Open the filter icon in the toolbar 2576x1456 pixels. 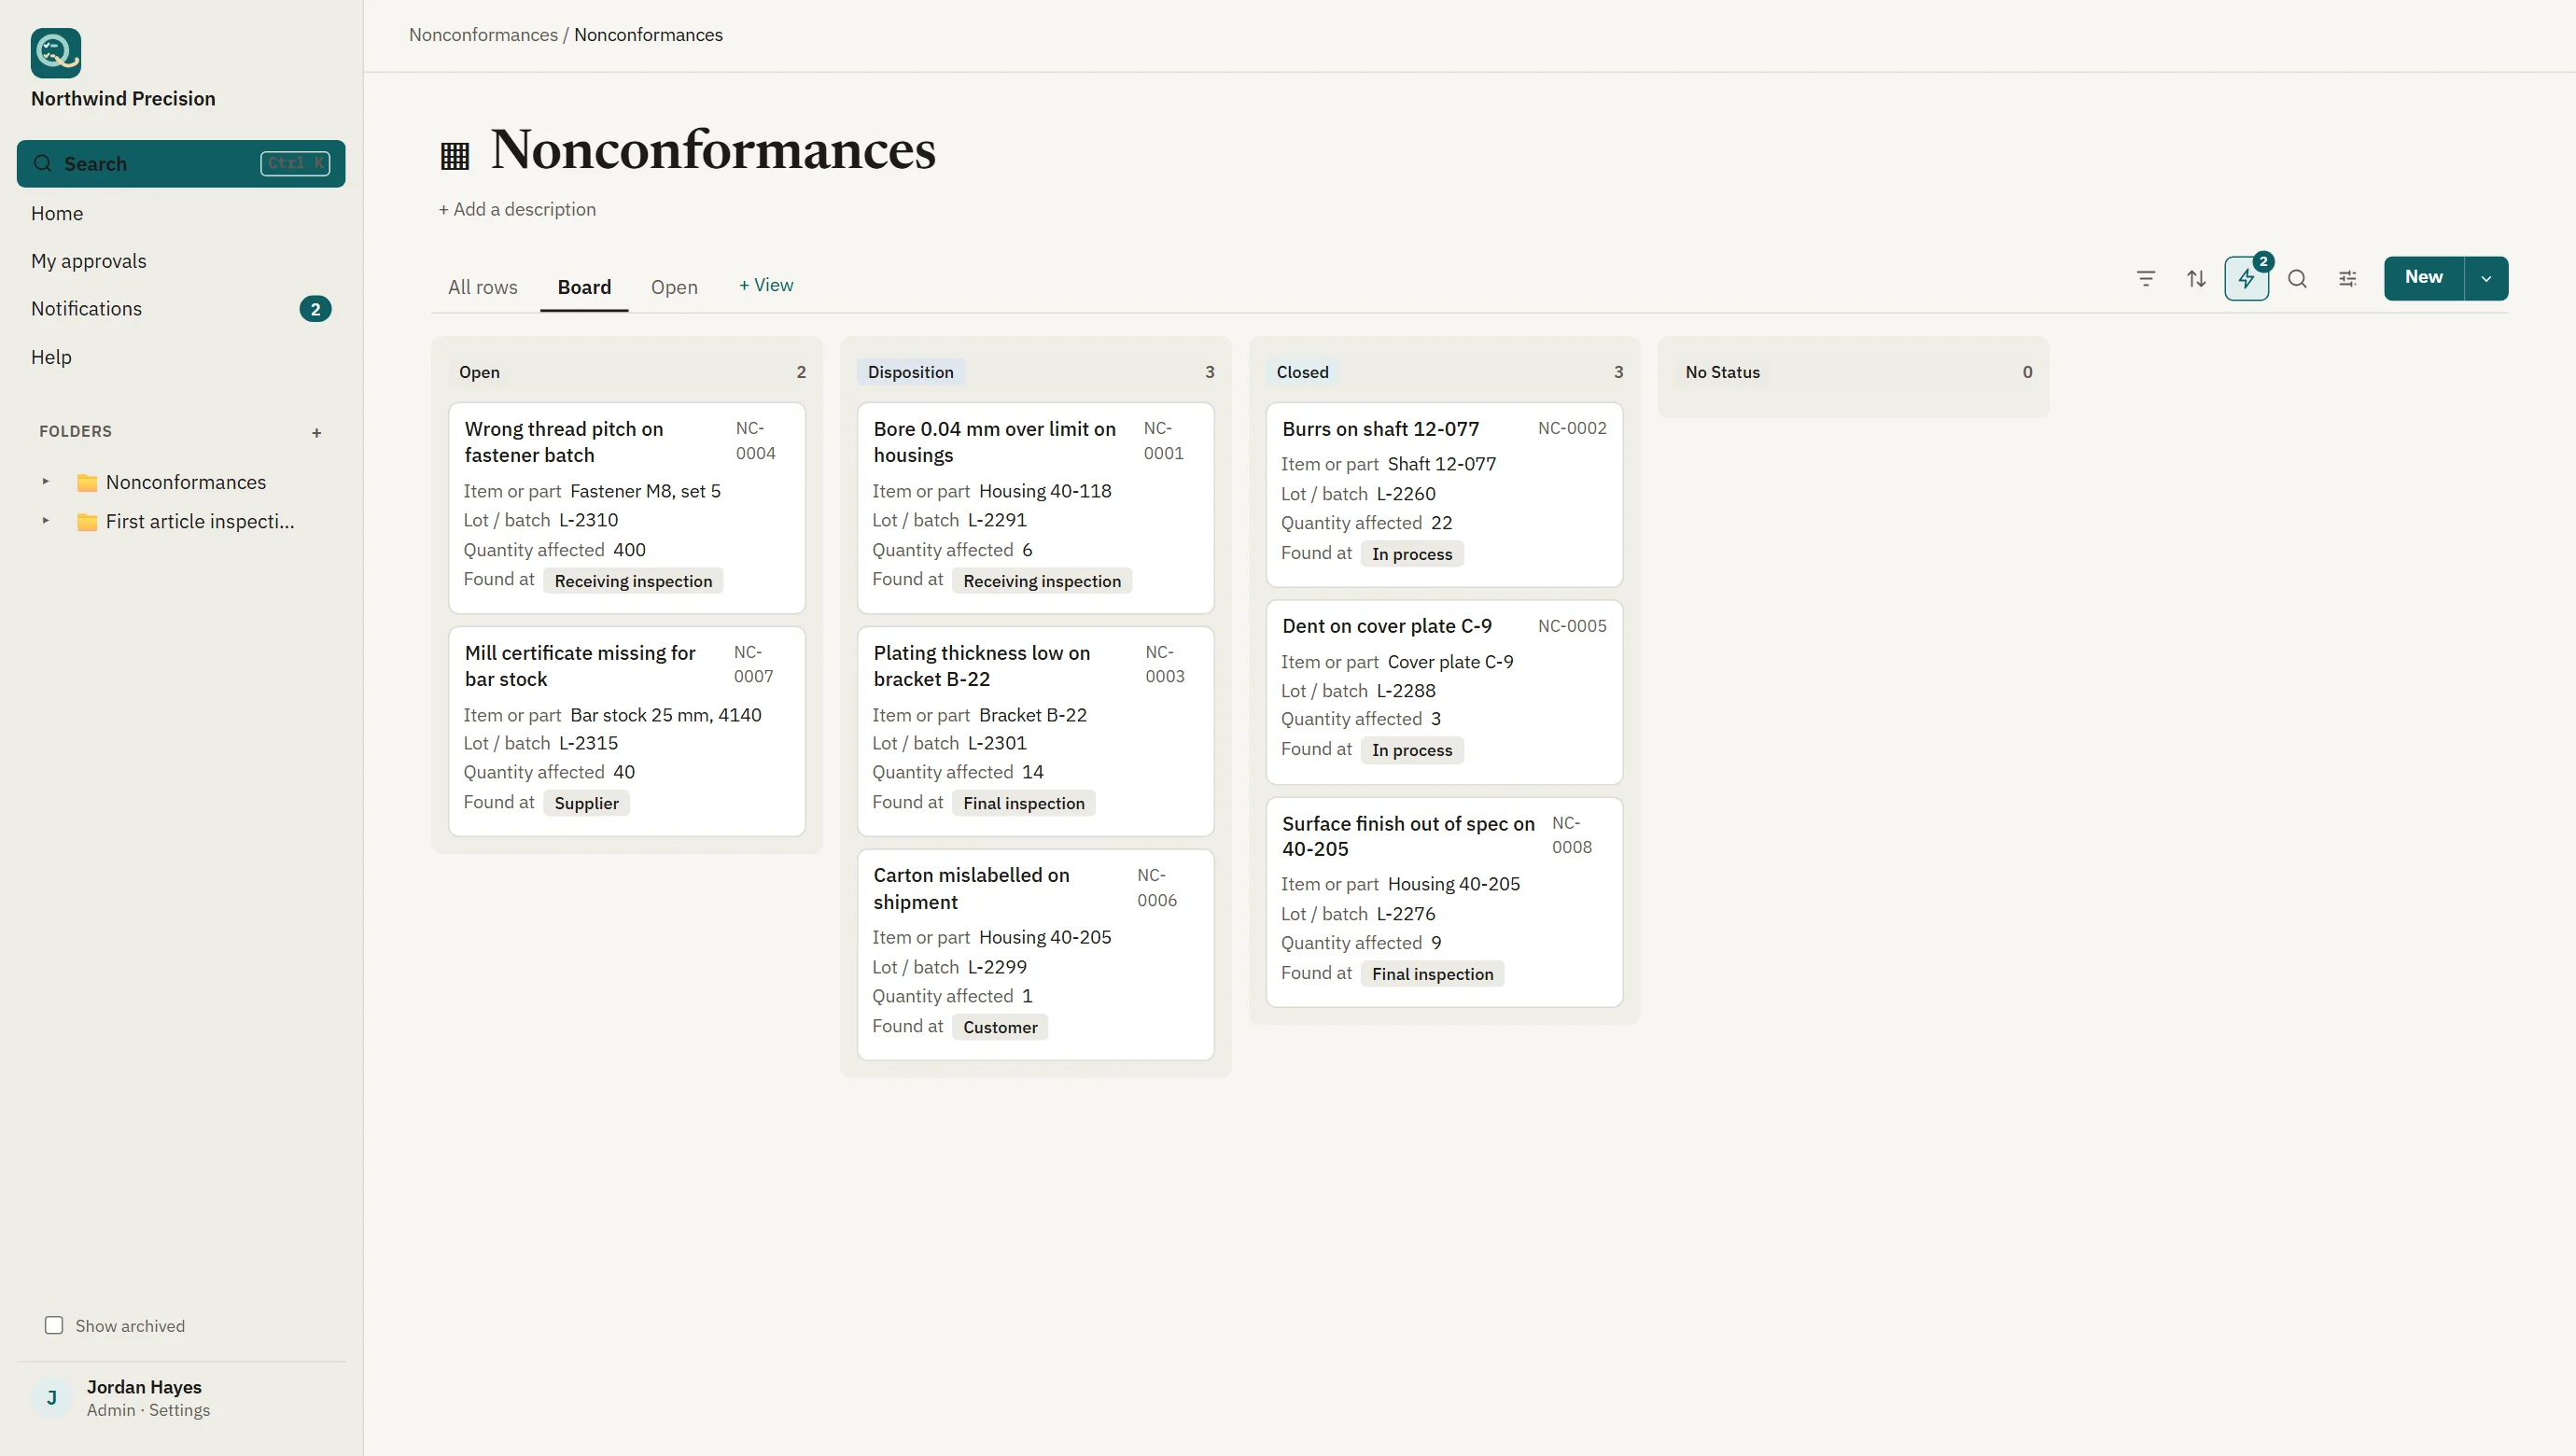coord(2146,279)
